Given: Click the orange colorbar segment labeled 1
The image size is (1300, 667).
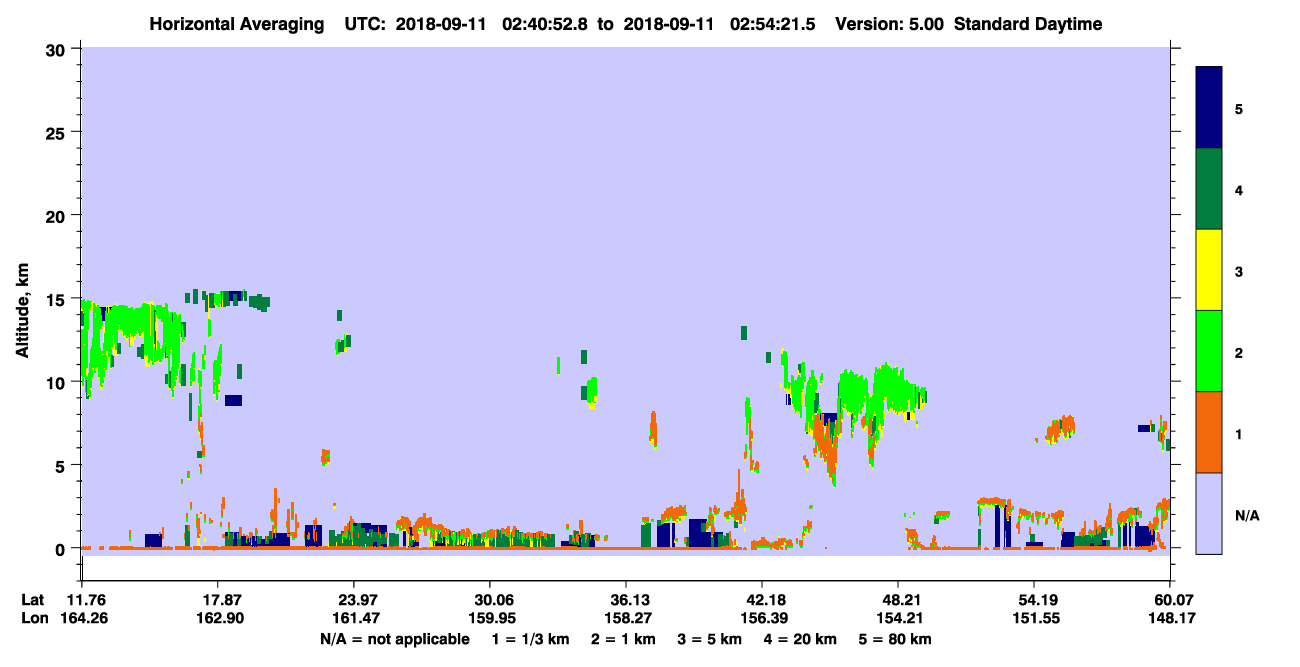Looking at the screenshot, I should [x=1209, y=432].
